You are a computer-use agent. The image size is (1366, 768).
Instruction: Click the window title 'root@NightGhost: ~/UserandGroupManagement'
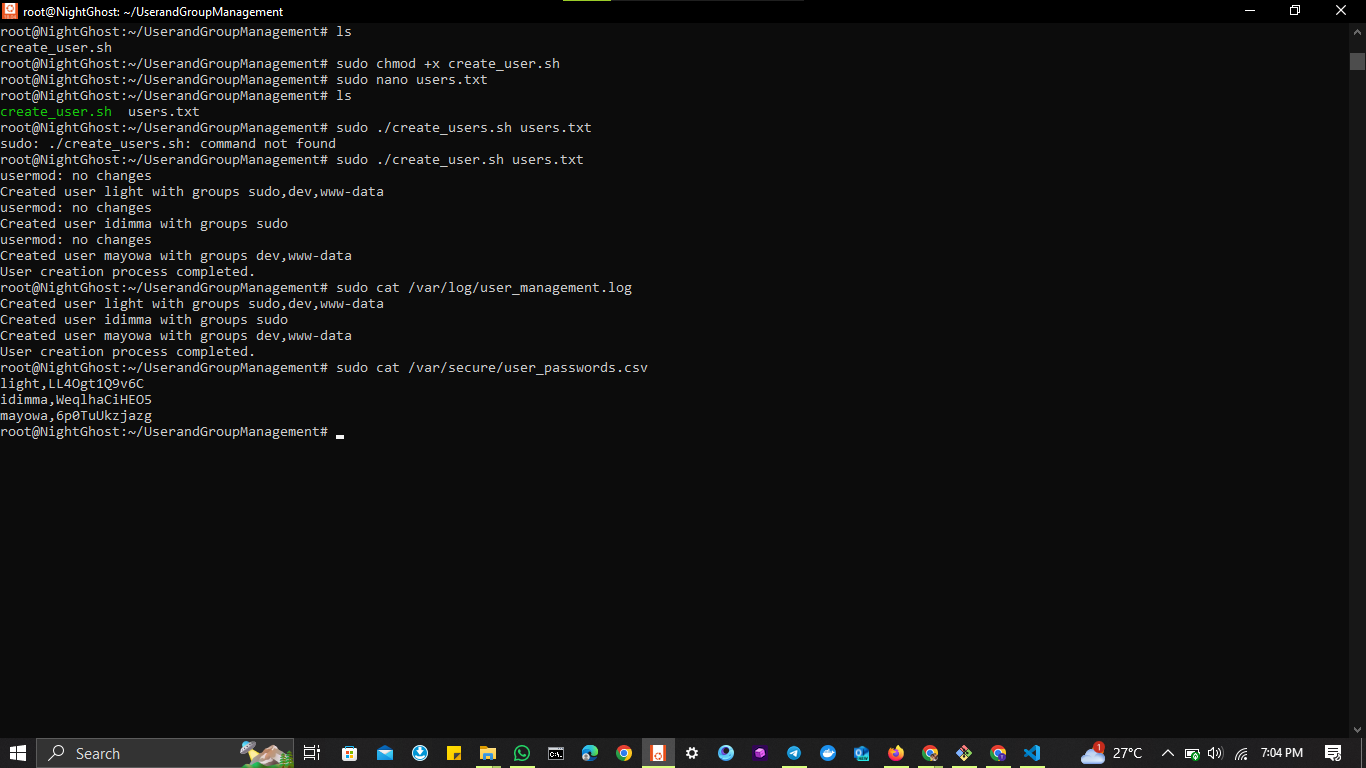(153, 12)
